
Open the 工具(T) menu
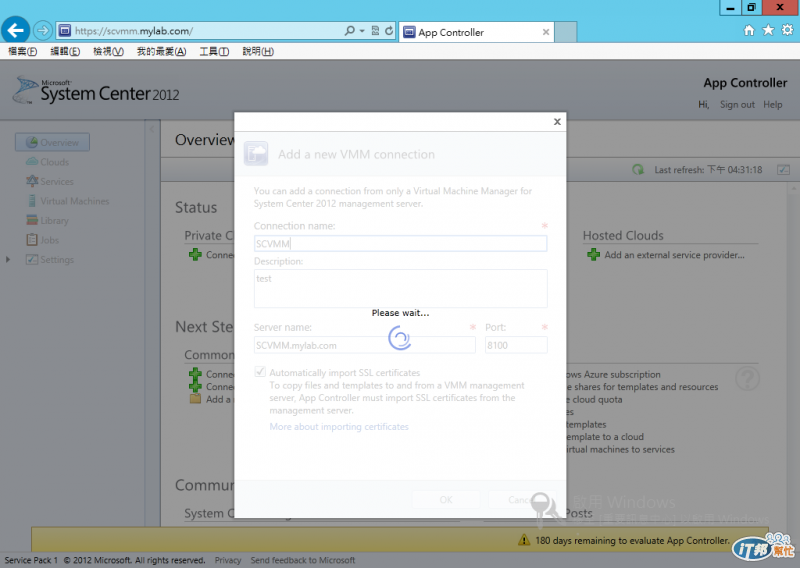tap(214, 51)
